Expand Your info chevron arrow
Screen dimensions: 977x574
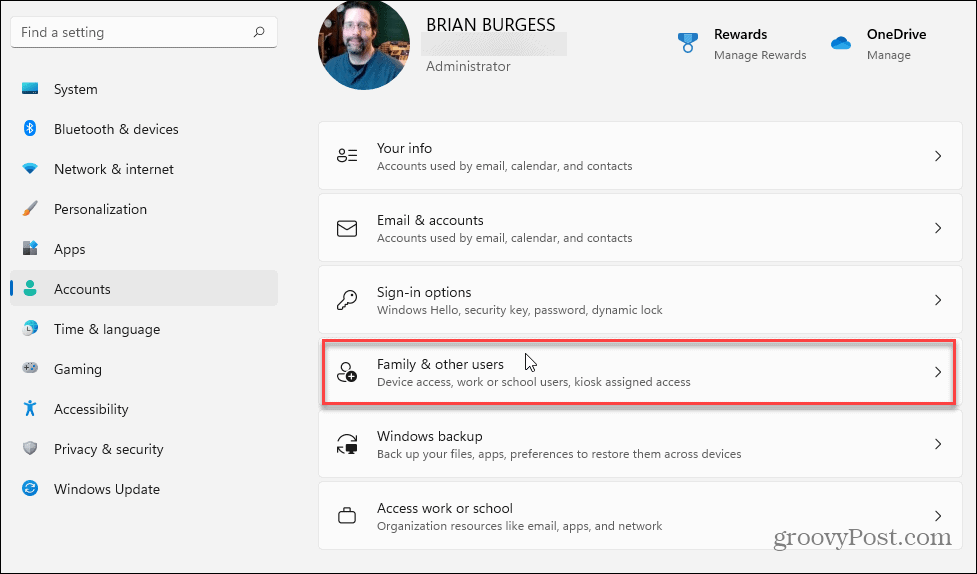pyautogui.click(x=937, y=156)
